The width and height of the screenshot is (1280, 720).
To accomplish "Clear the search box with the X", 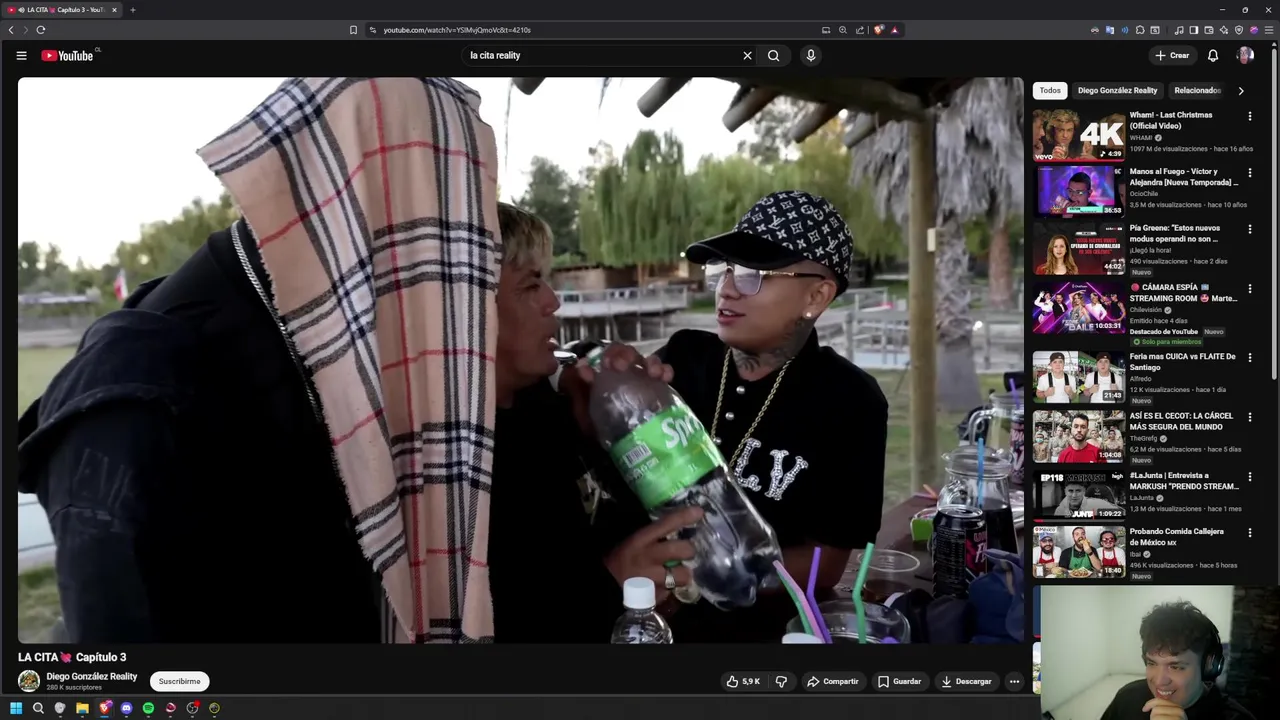I will point(747,55).
